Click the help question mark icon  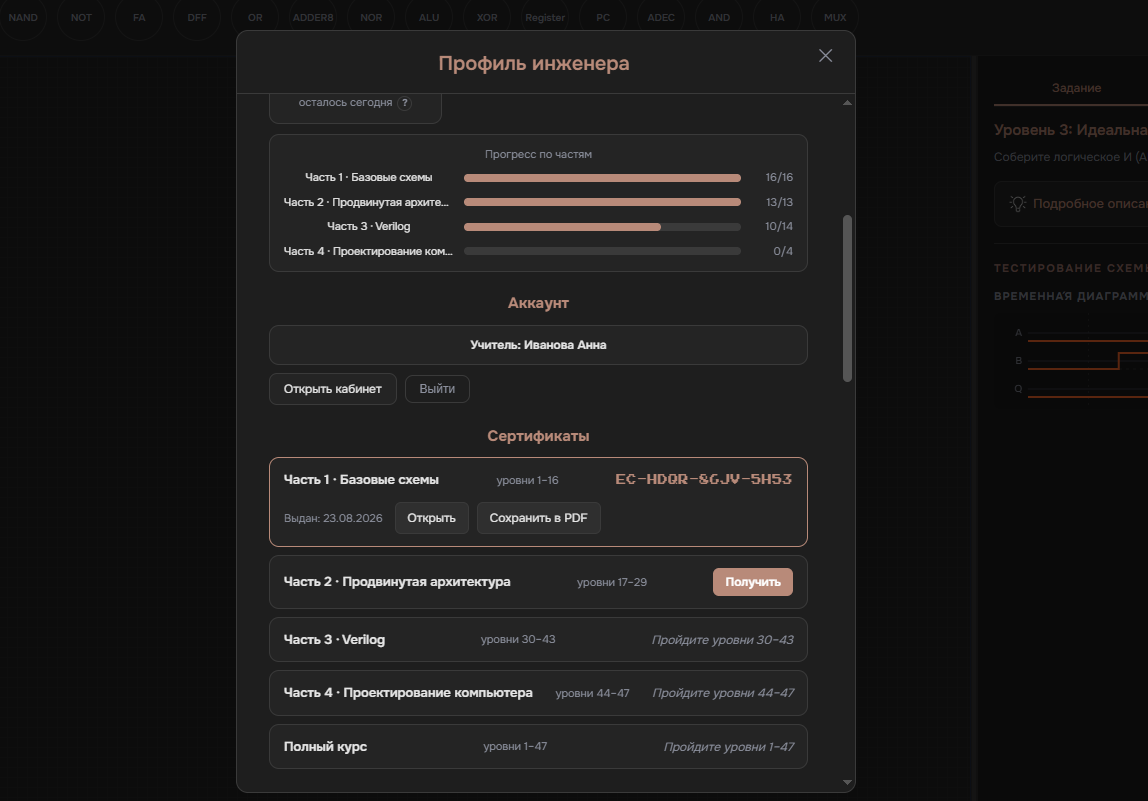pyautogui.click(x=404, y=103)
